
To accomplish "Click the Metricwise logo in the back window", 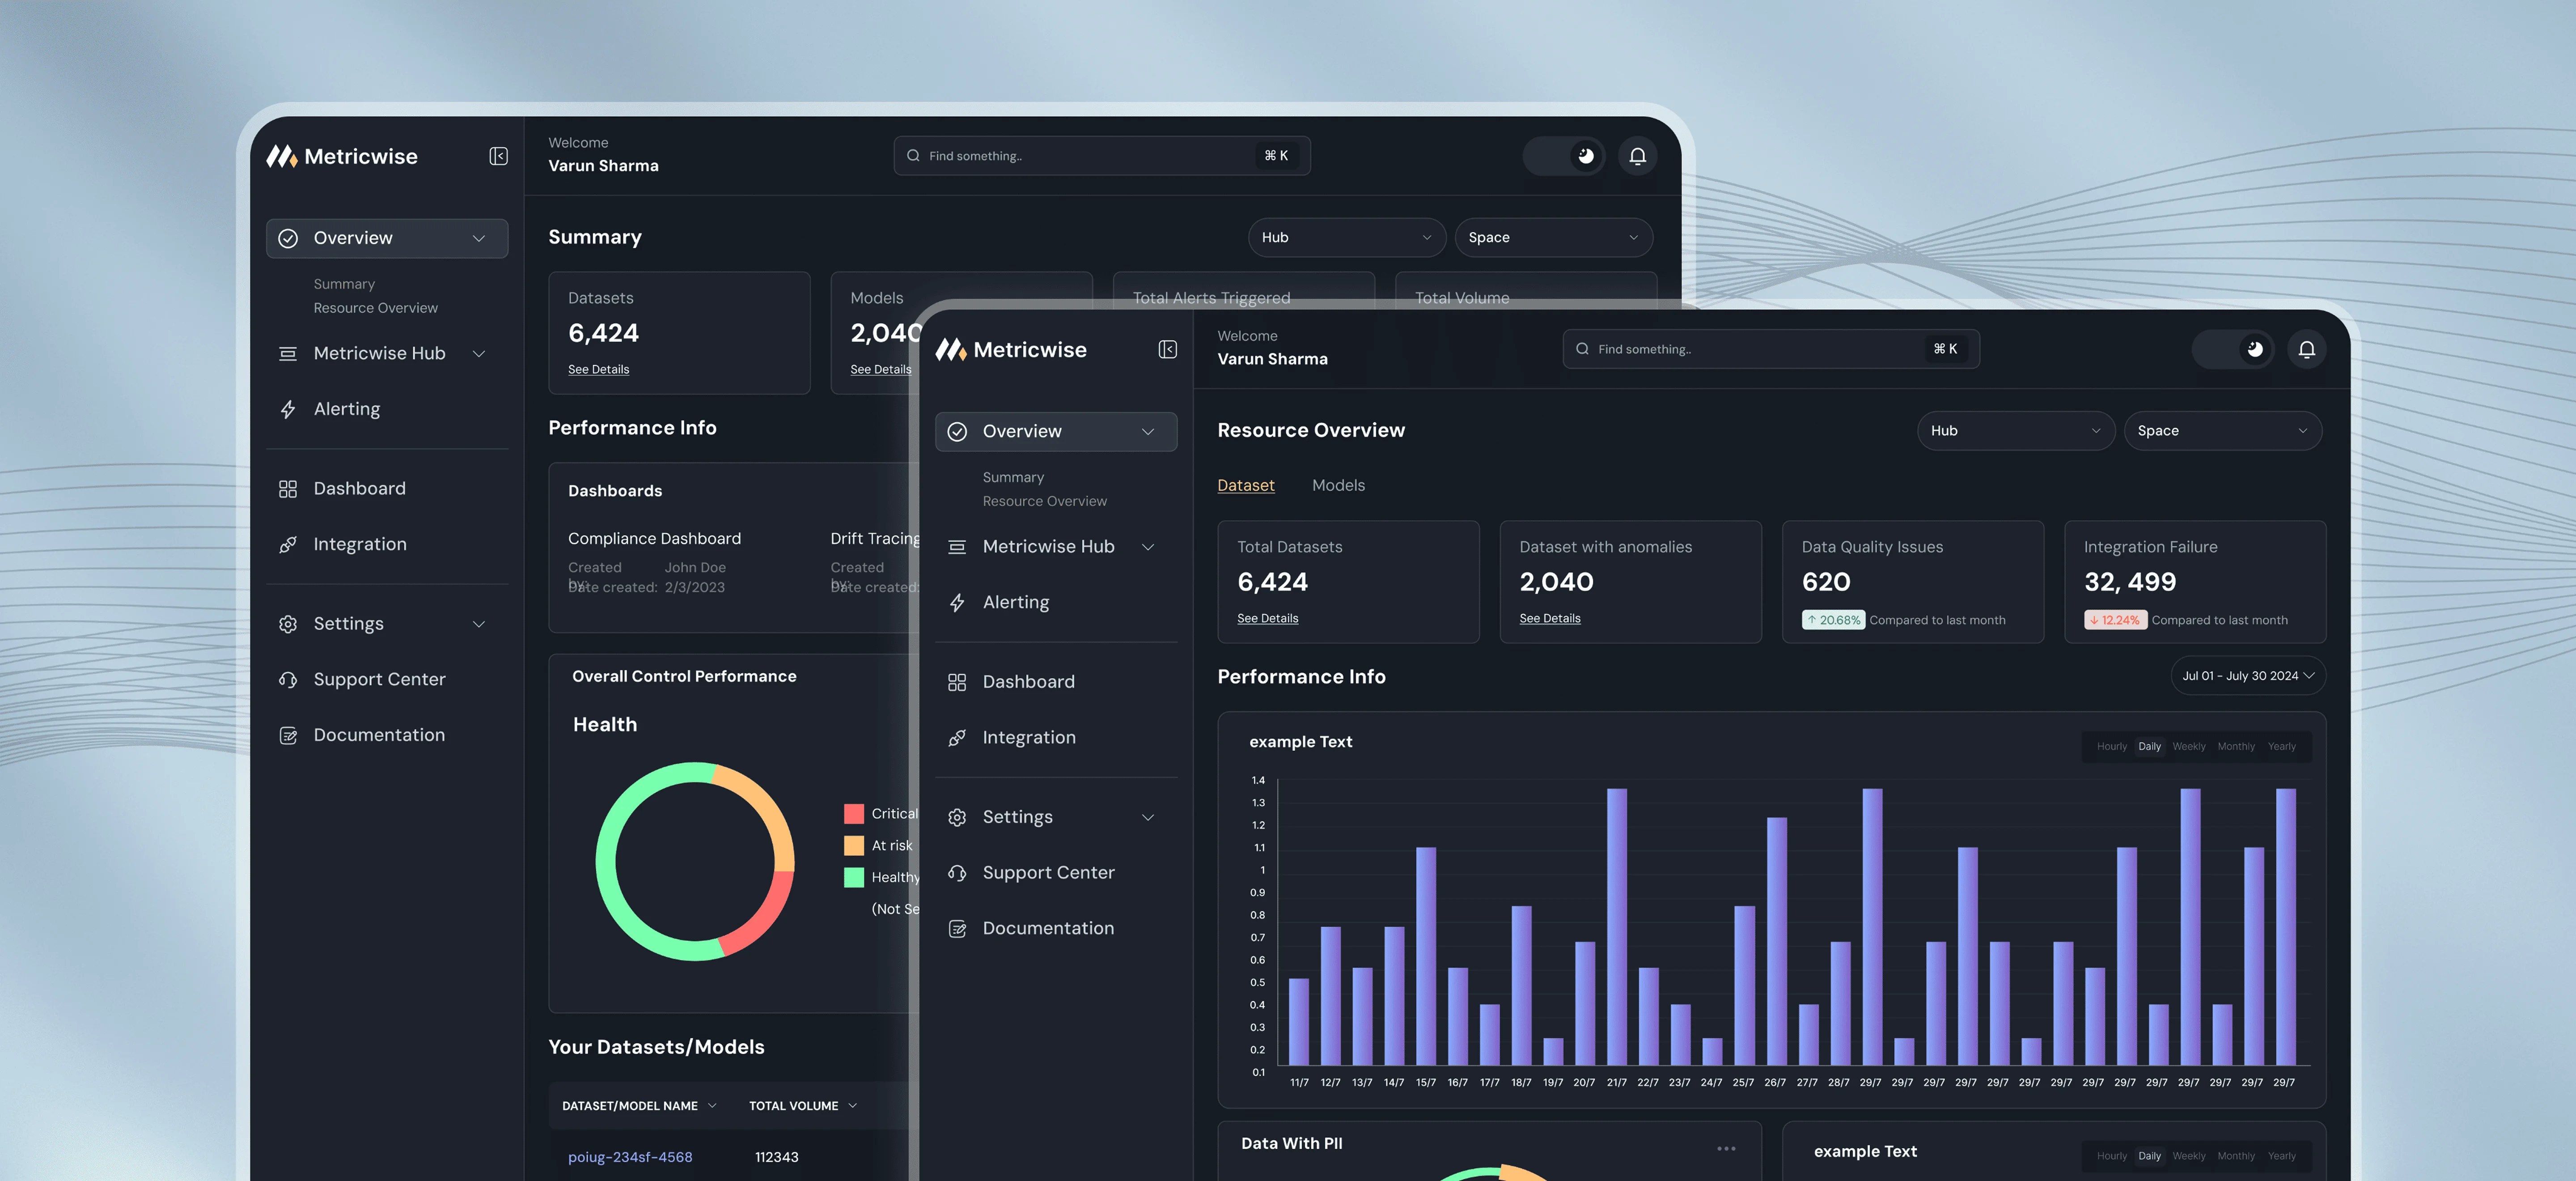I will (x=342, y=156).
